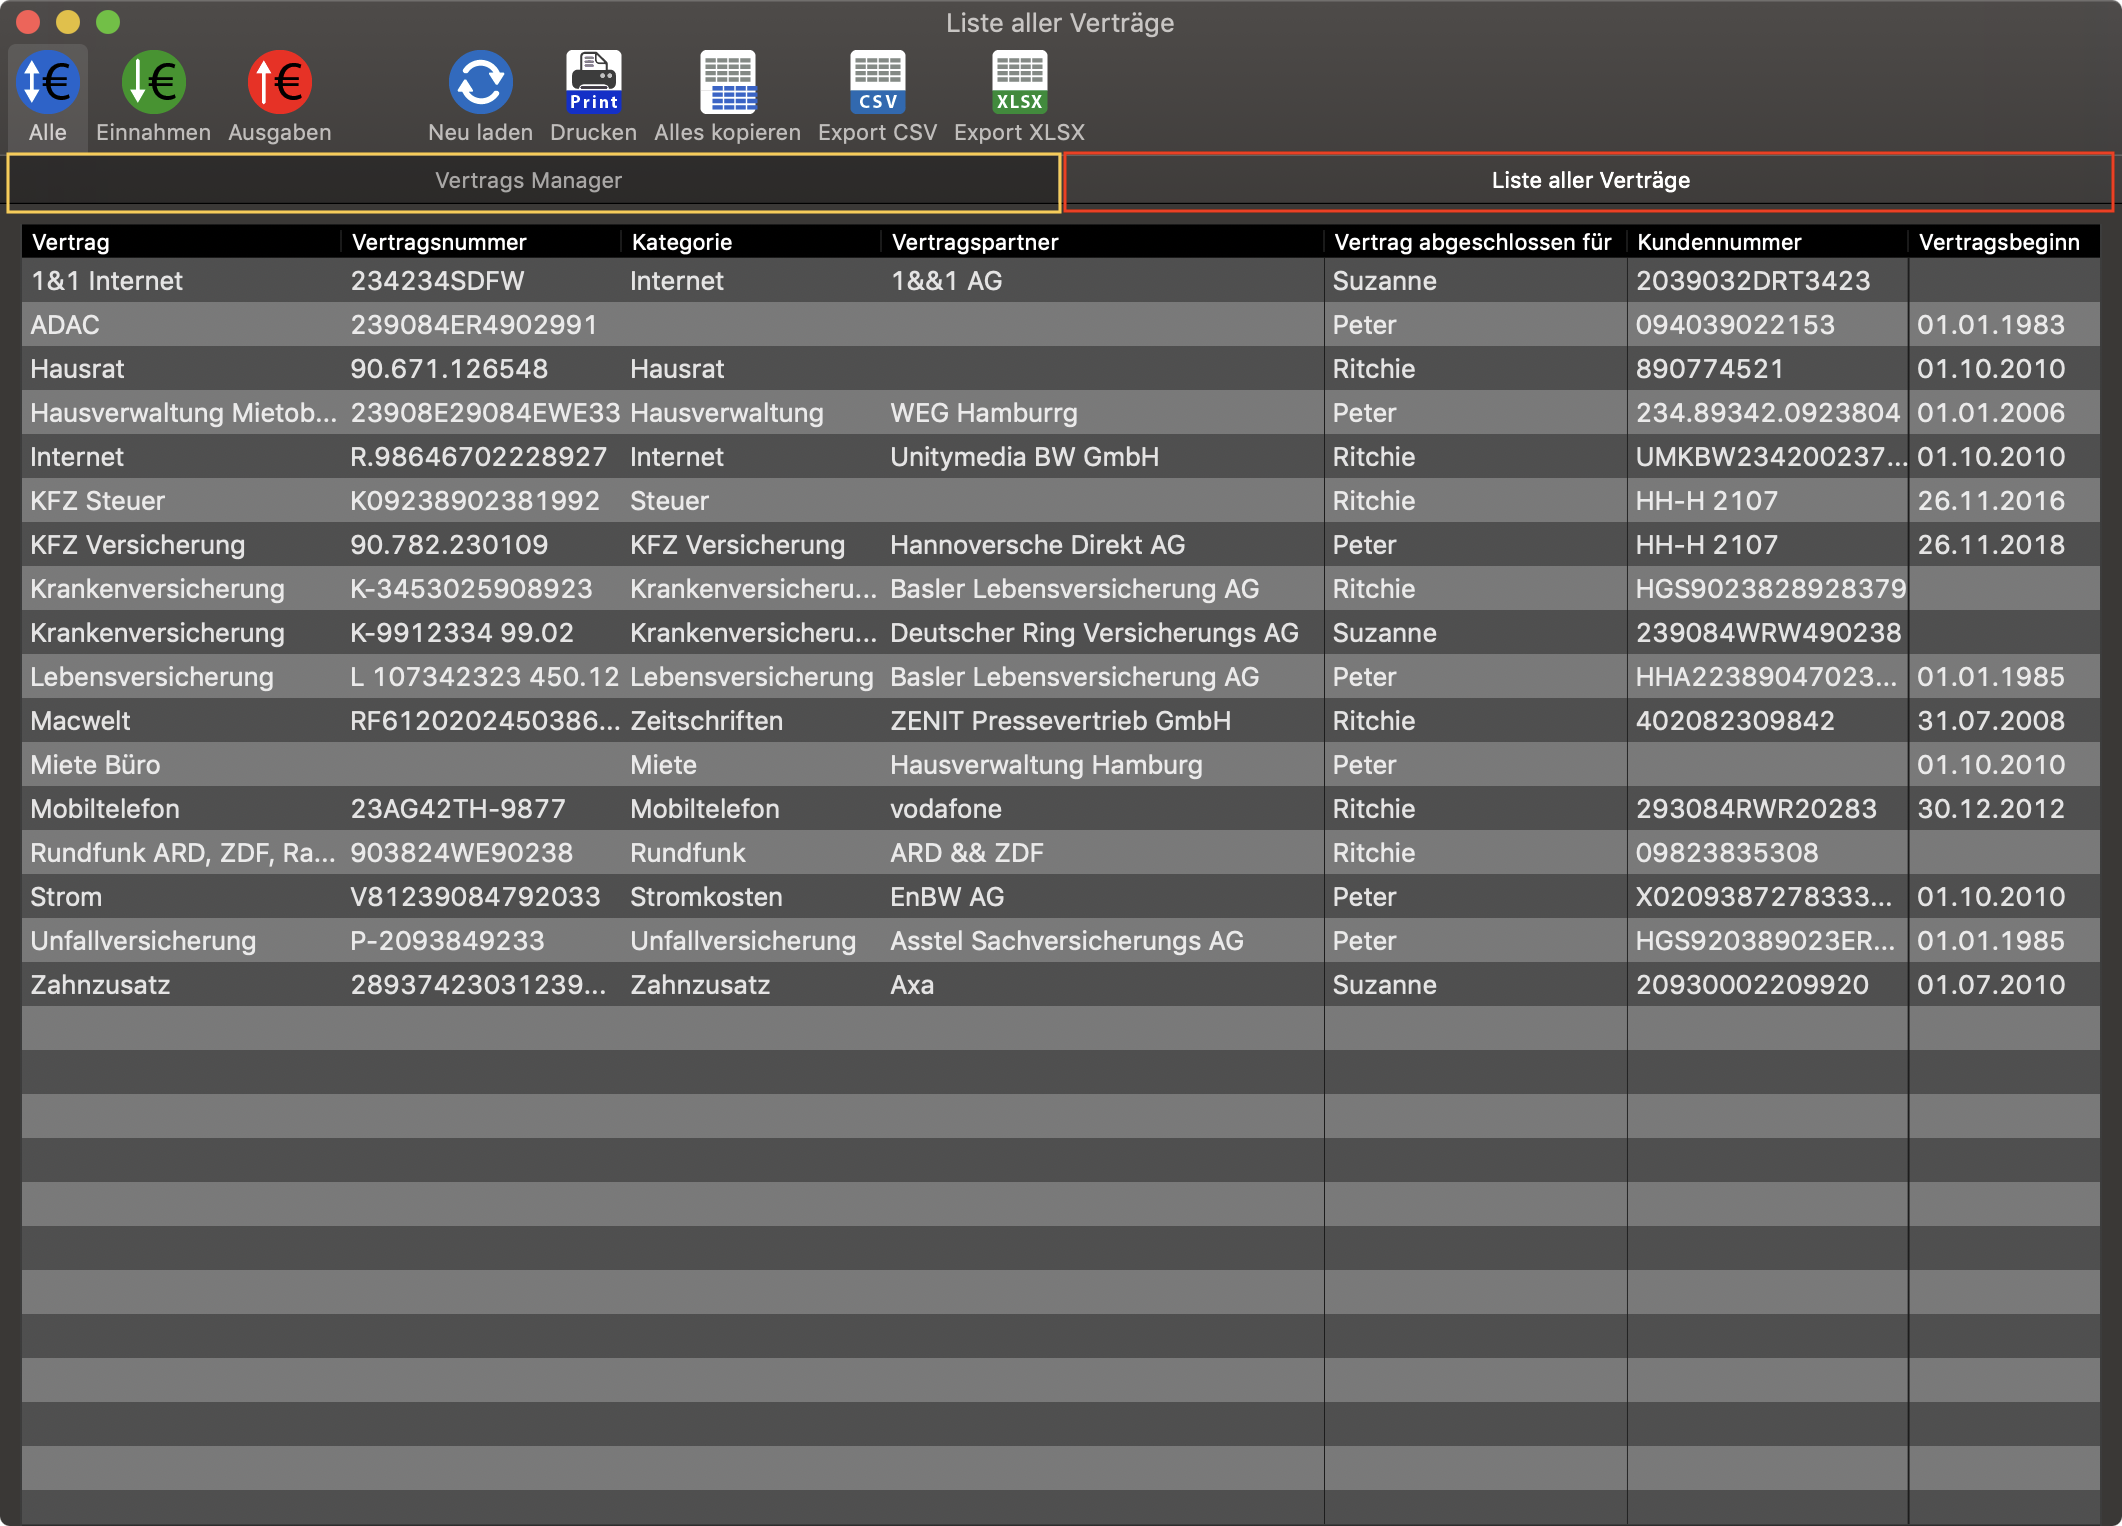The height and width of the screenshot is (1526, 2122).
Task: Click the date 26.11.2016
Action: pyautogui.click(x=1991, y=501)
